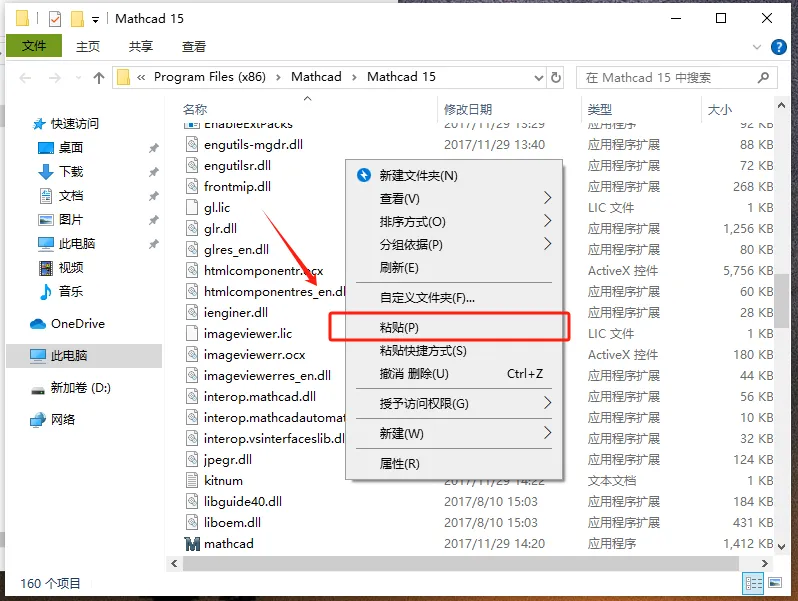Viewport: 798px width, 601px height.
Task: Choose 自定义文件夹(F)... menu item
Action: point(454,298)
